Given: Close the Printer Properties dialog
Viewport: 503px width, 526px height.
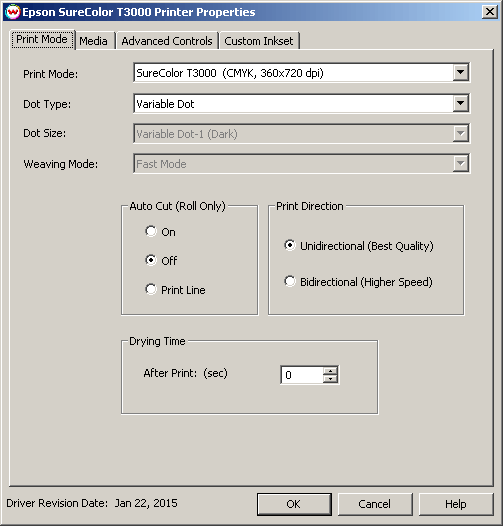Looking at the screenshot, I should [x=490, y=12].
